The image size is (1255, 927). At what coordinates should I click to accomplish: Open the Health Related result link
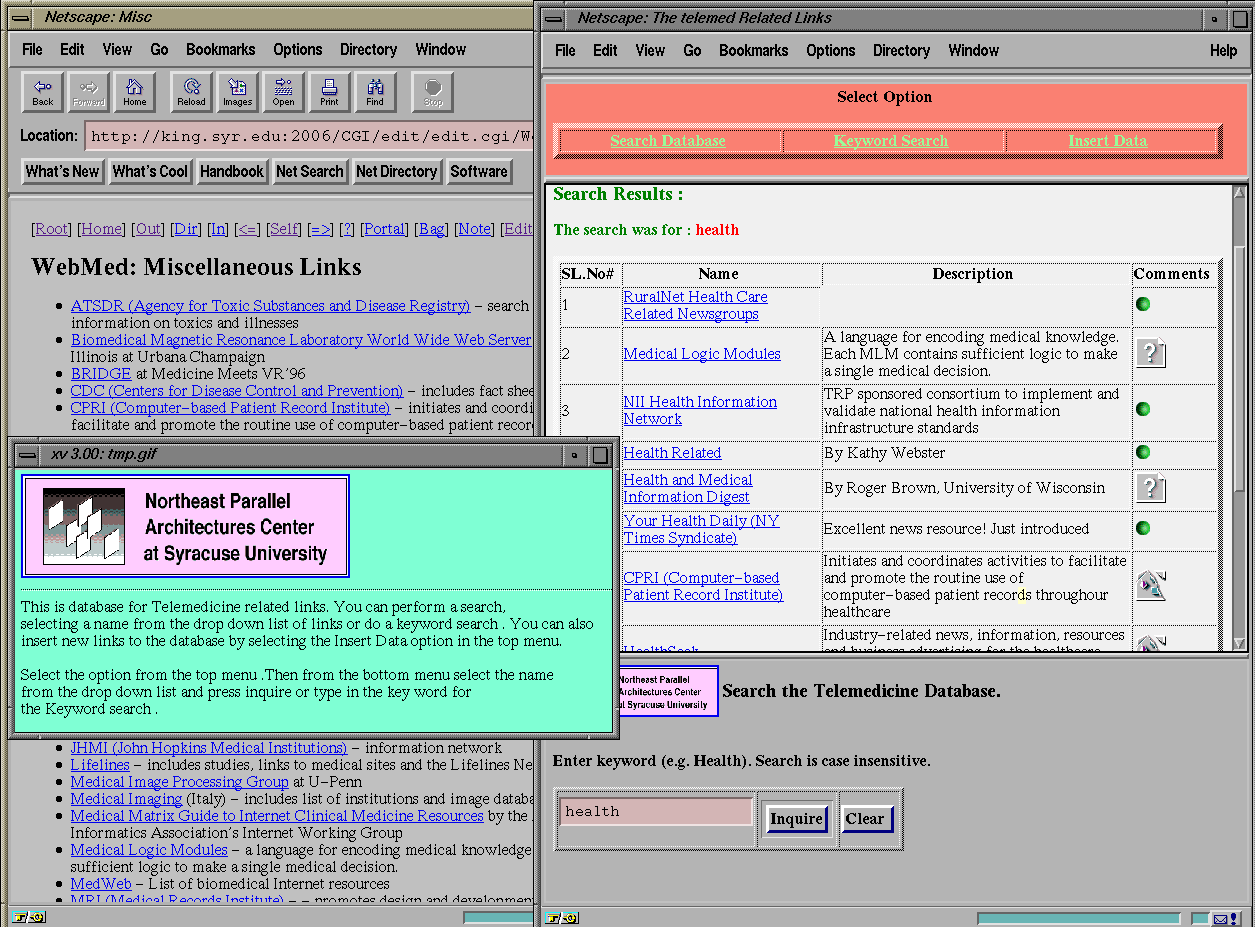(x=672, y=453)
